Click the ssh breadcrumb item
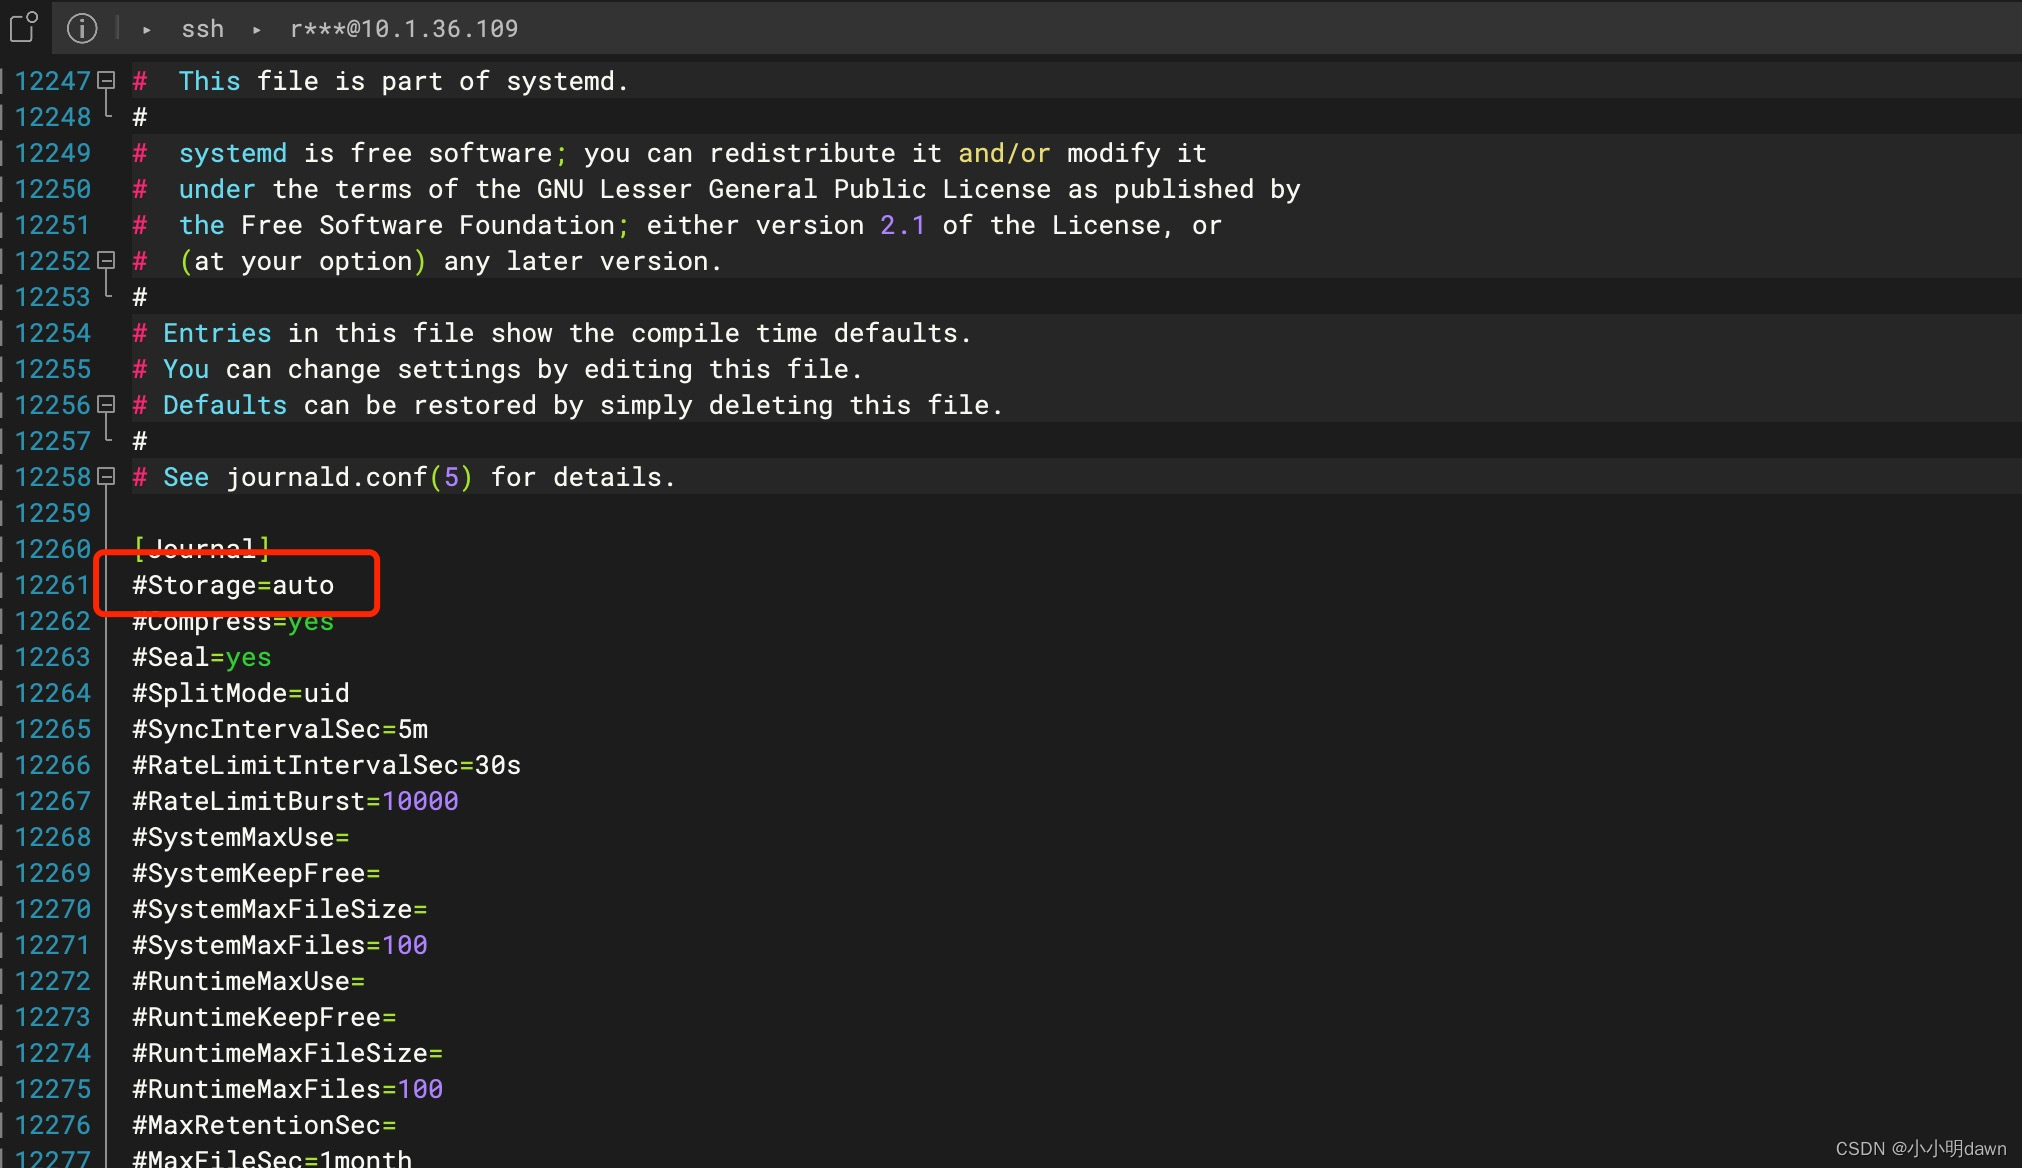Viewport: 2022px width, 1168px height. click(x=202, y=29)
